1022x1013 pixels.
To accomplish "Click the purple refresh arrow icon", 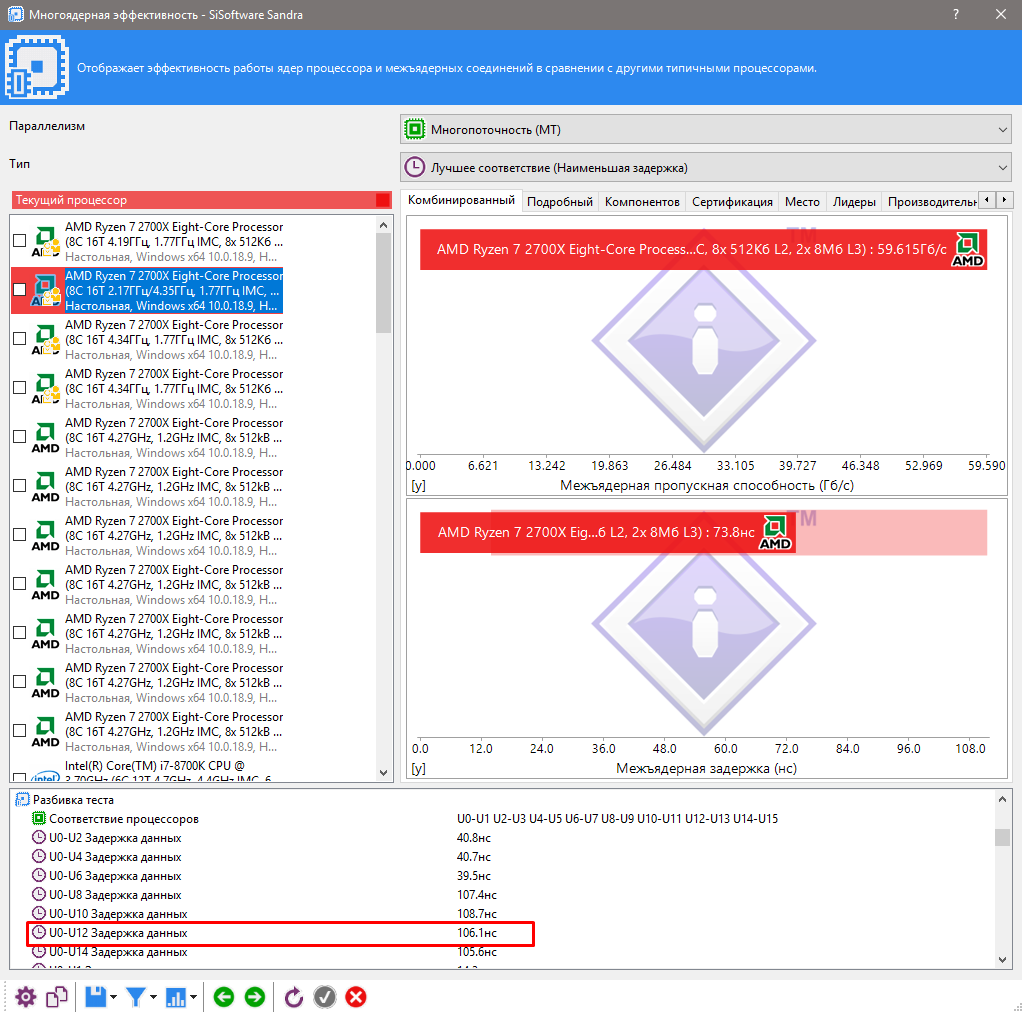I will point(294,997).
